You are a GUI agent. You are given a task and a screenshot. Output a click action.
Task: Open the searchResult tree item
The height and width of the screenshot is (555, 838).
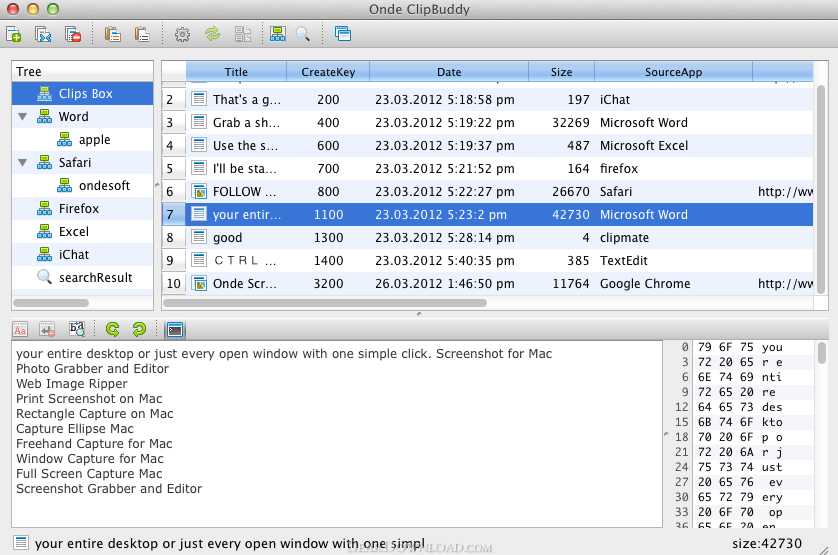pos(95,277)
